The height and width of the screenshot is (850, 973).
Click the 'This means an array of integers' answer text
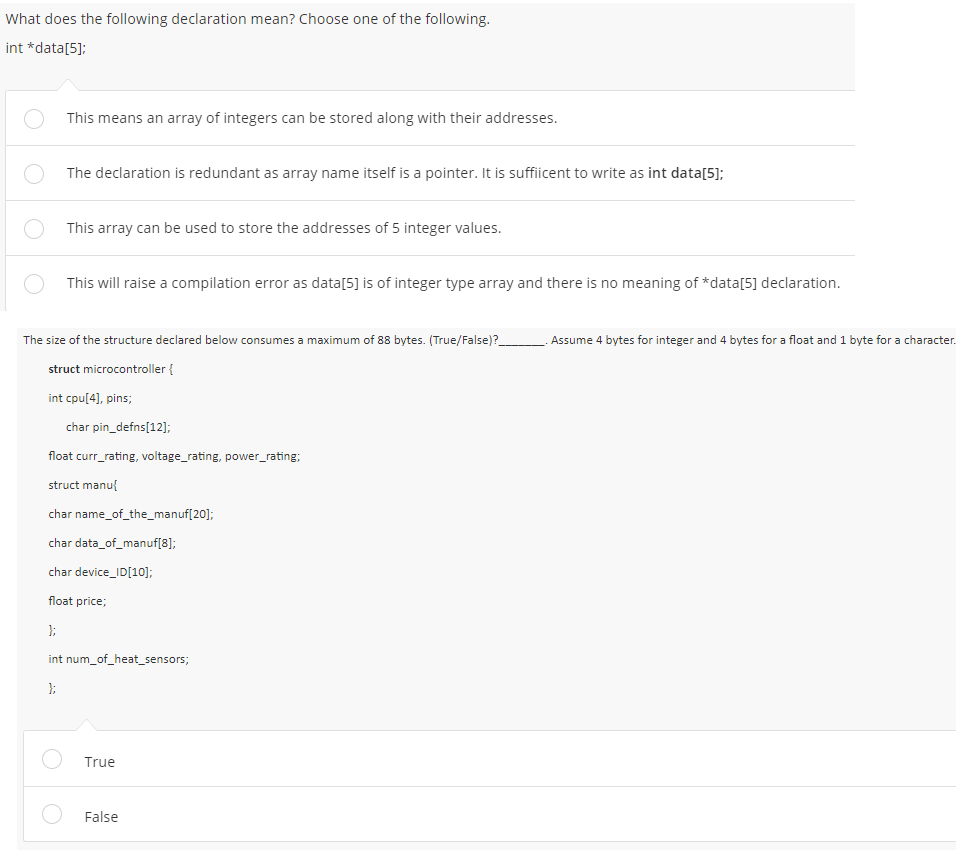pyautogui.click(x=312, y=118)
